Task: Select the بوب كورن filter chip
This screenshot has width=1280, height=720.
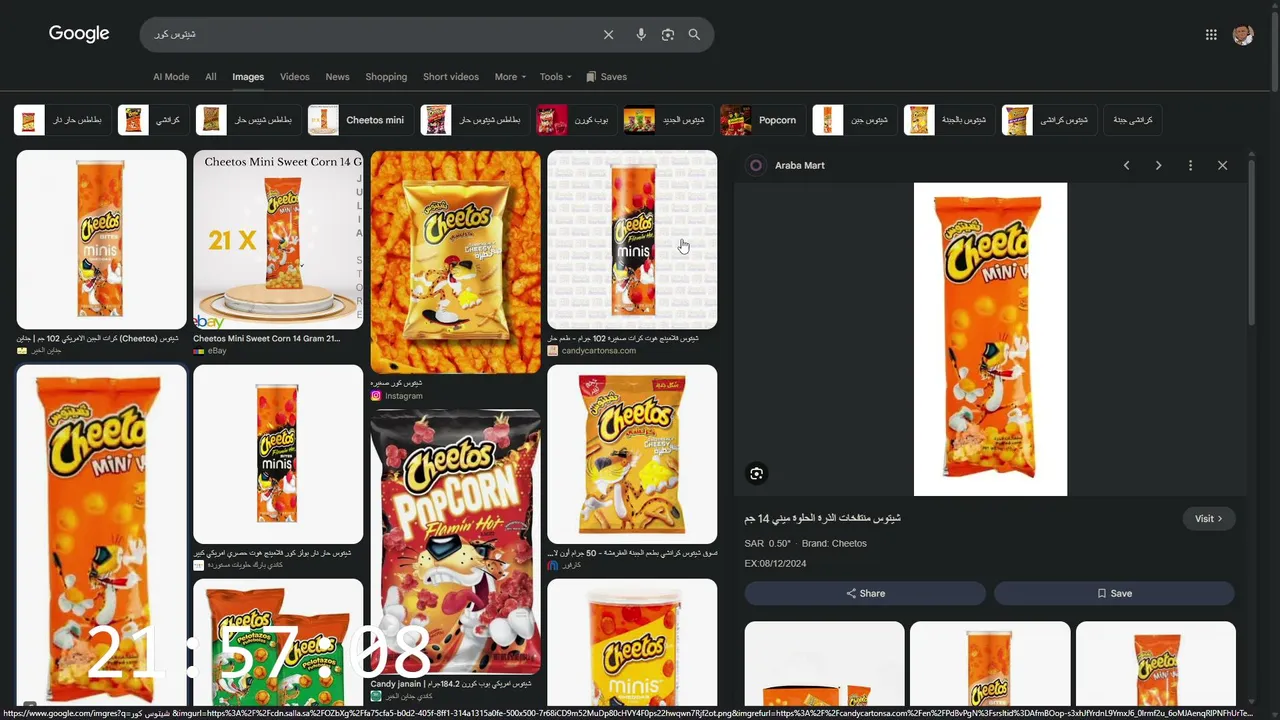Action: coord(576,120)
